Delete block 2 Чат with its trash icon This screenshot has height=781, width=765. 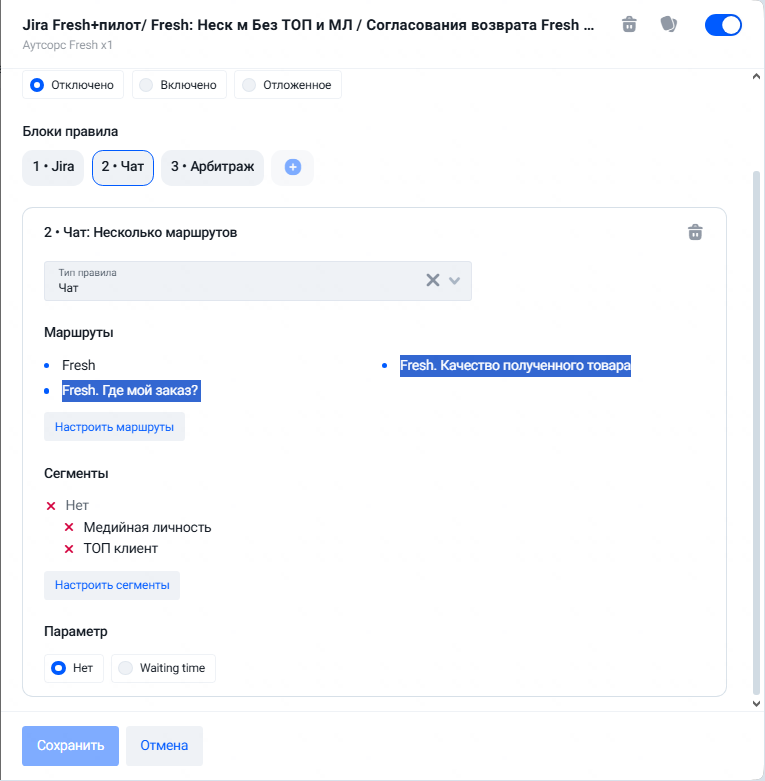pos(695,232)
